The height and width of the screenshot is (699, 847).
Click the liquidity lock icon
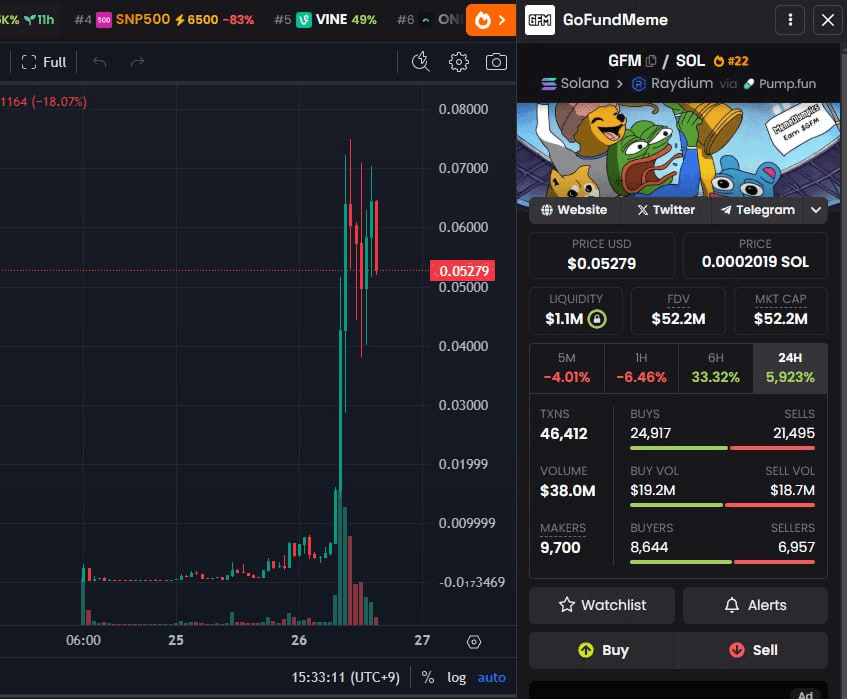(x=597, y=319)
